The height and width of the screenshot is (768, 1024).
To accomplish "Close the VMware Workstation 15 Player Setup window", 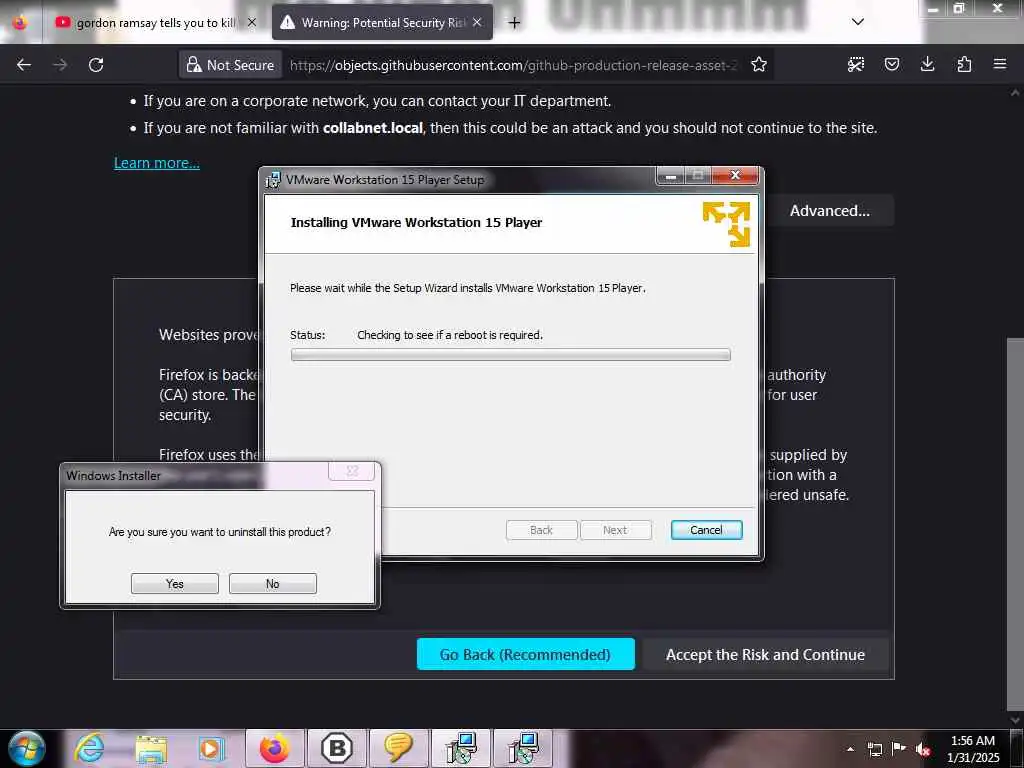I will [x=735, y=175].
